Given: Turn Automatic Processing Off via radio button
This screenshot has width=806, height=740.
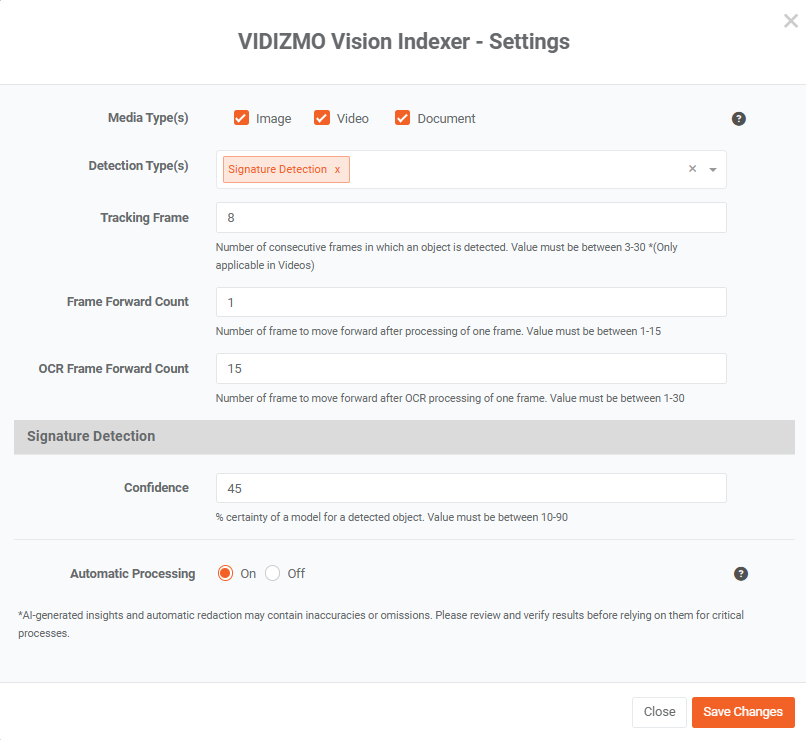Looking at the screenshot, I should point(273,573).
